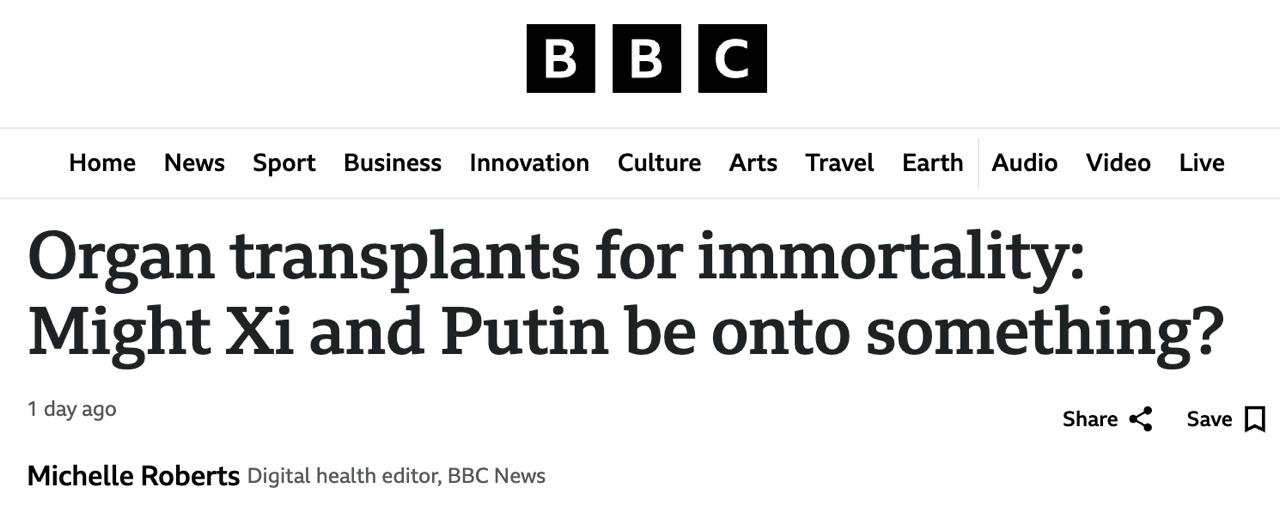Select Earth in the navigation bar
Screen dimensions: 1280x507
tap(932, 163)
